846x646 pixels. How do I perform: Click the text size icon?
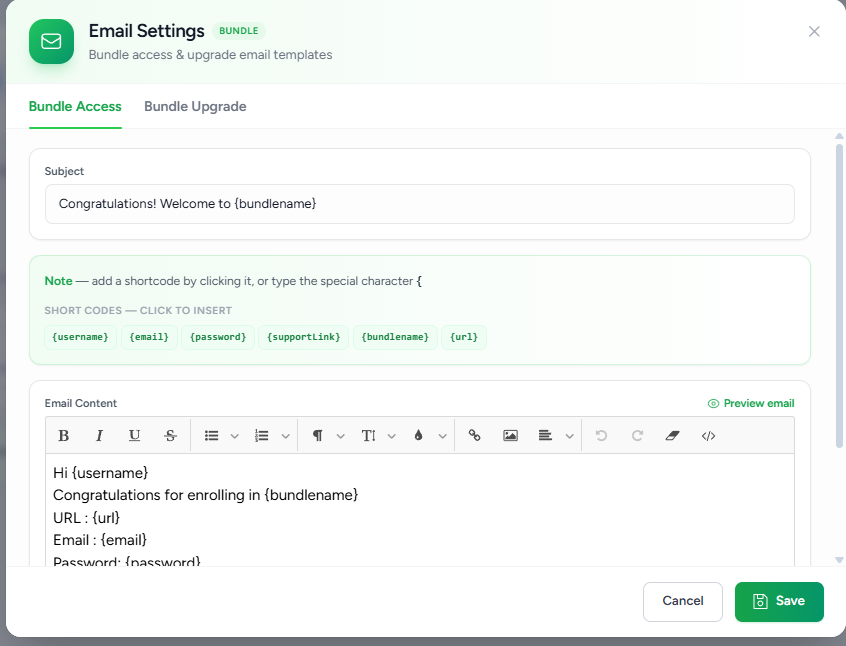pyautogui.click(x=369, y=436)
